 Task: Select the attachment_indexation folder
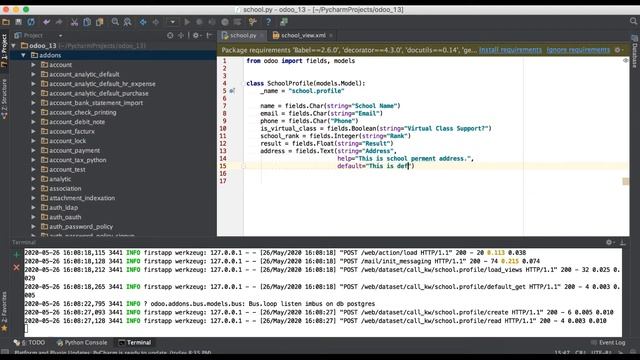(x=82, y=198)
